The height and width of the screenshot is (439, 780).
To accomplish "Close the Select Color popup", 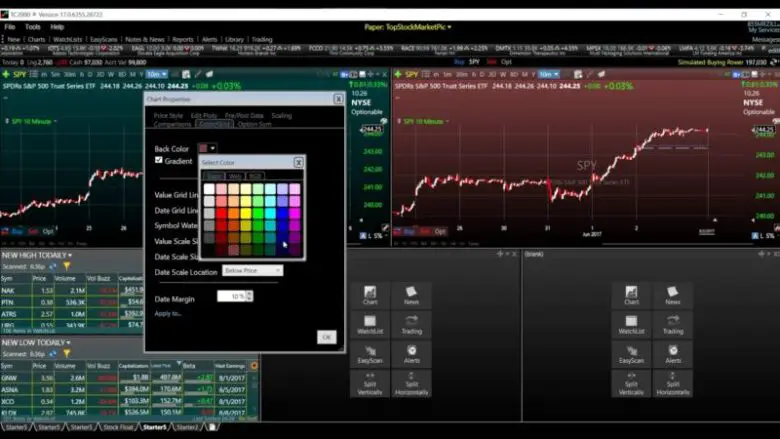I will (x=298, y=162).
